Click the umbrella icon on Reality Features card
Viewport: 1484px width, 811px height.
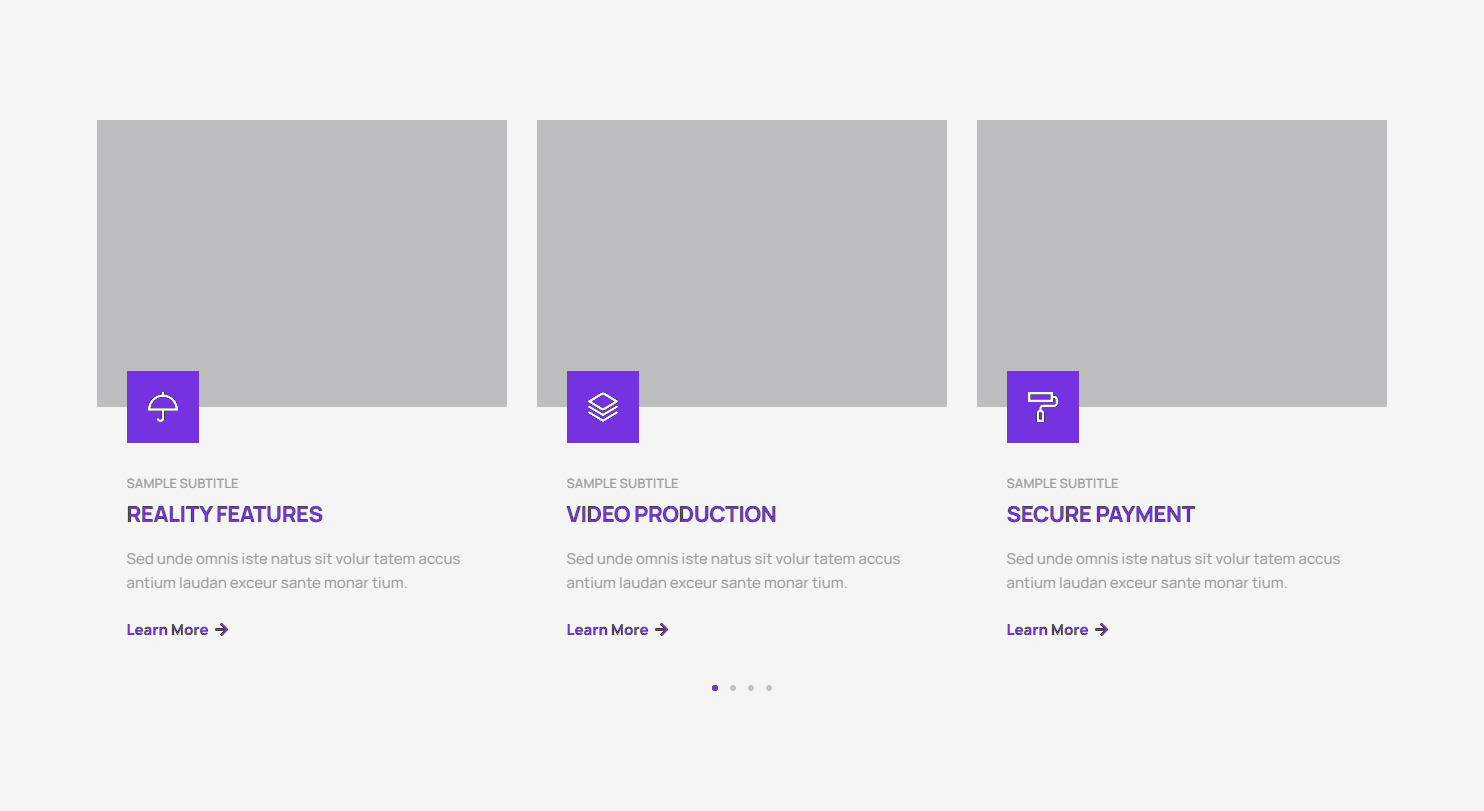(163, 407)
